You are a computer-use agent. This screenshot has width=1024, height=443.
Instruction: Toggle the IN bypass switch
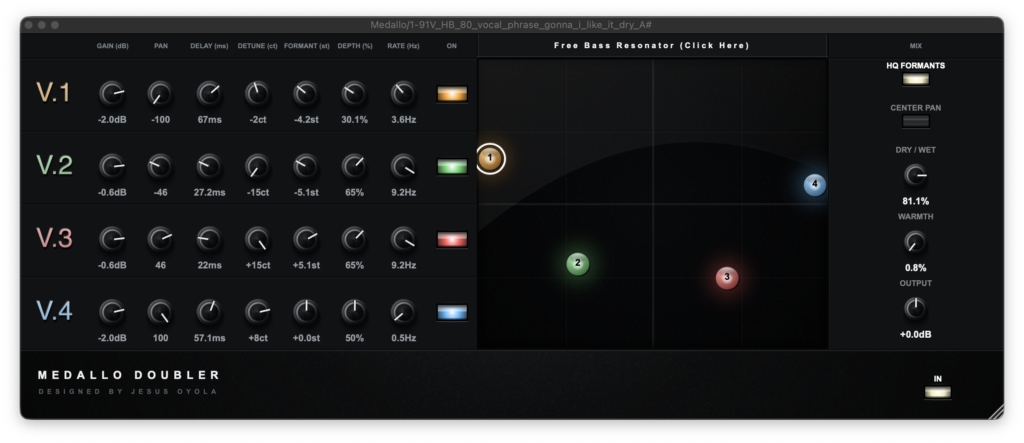coord(938,392)
